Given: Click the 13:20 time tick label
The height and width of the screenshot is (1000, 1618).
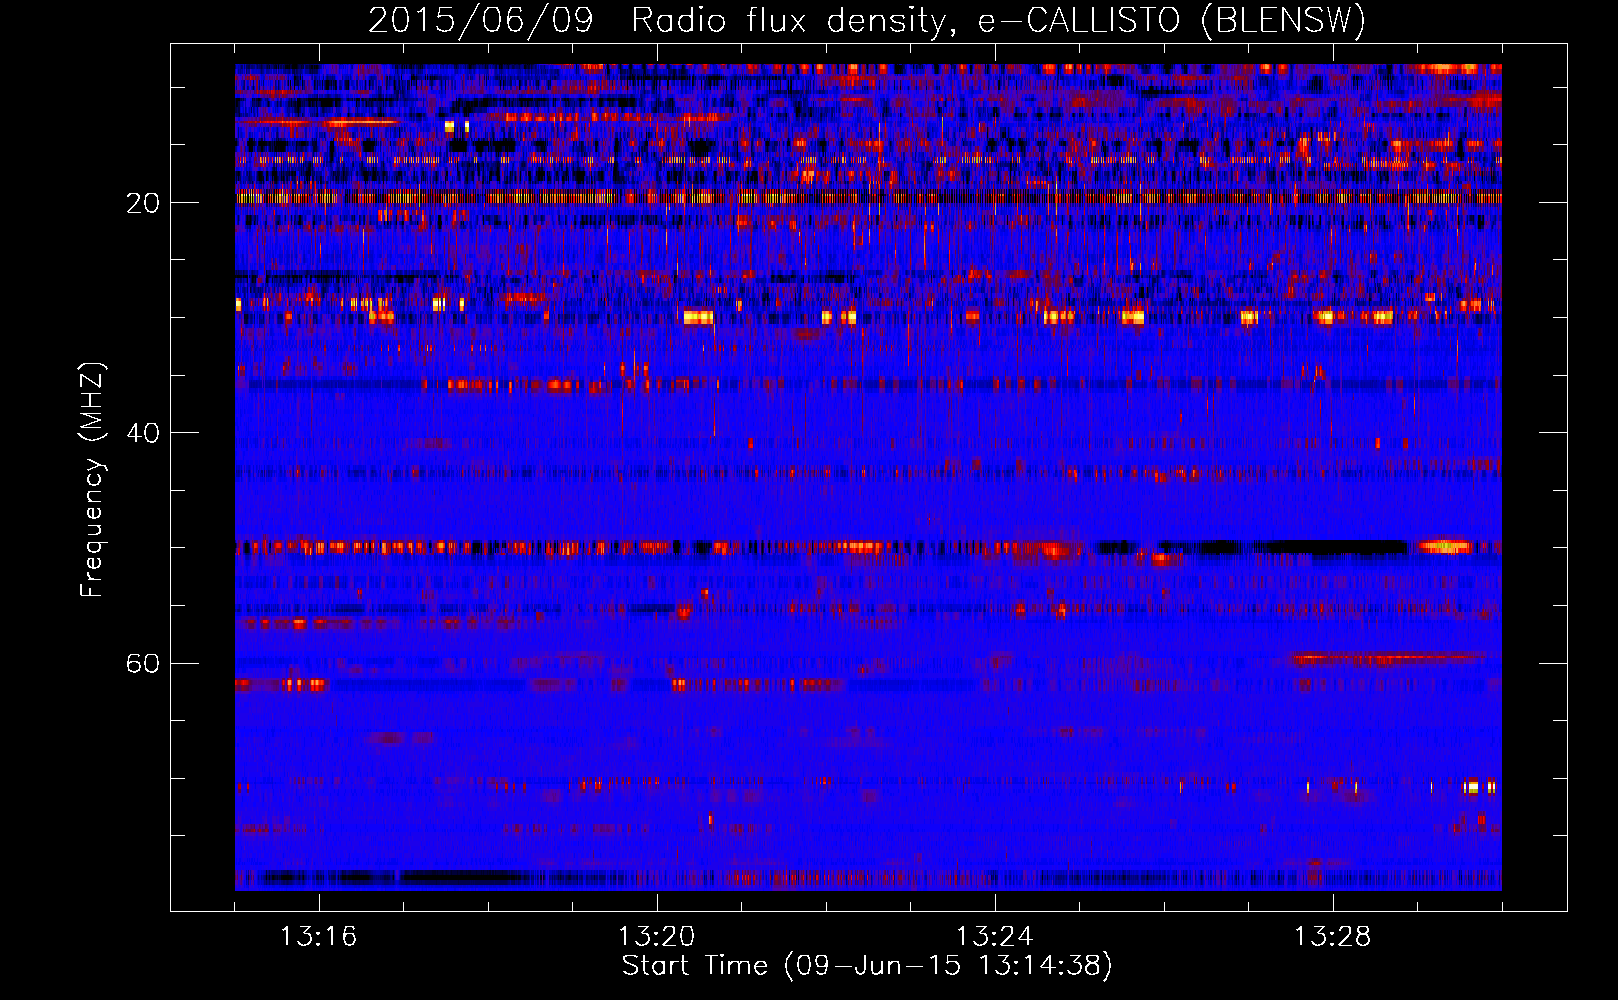Looking at the screenshot, I should [656, 937].
